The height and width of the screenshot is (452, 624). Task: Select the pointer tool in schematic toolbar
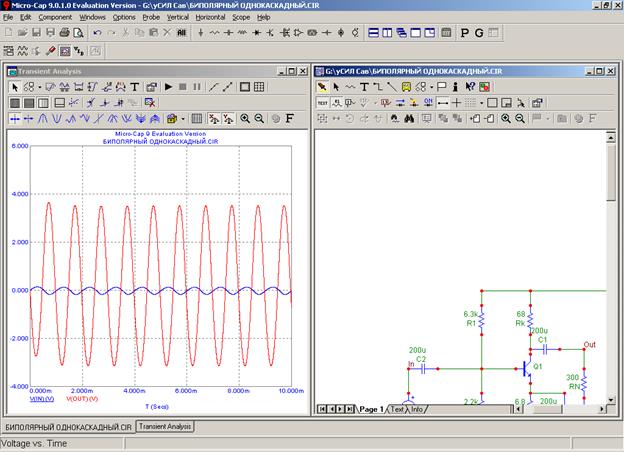click(336, 87)
